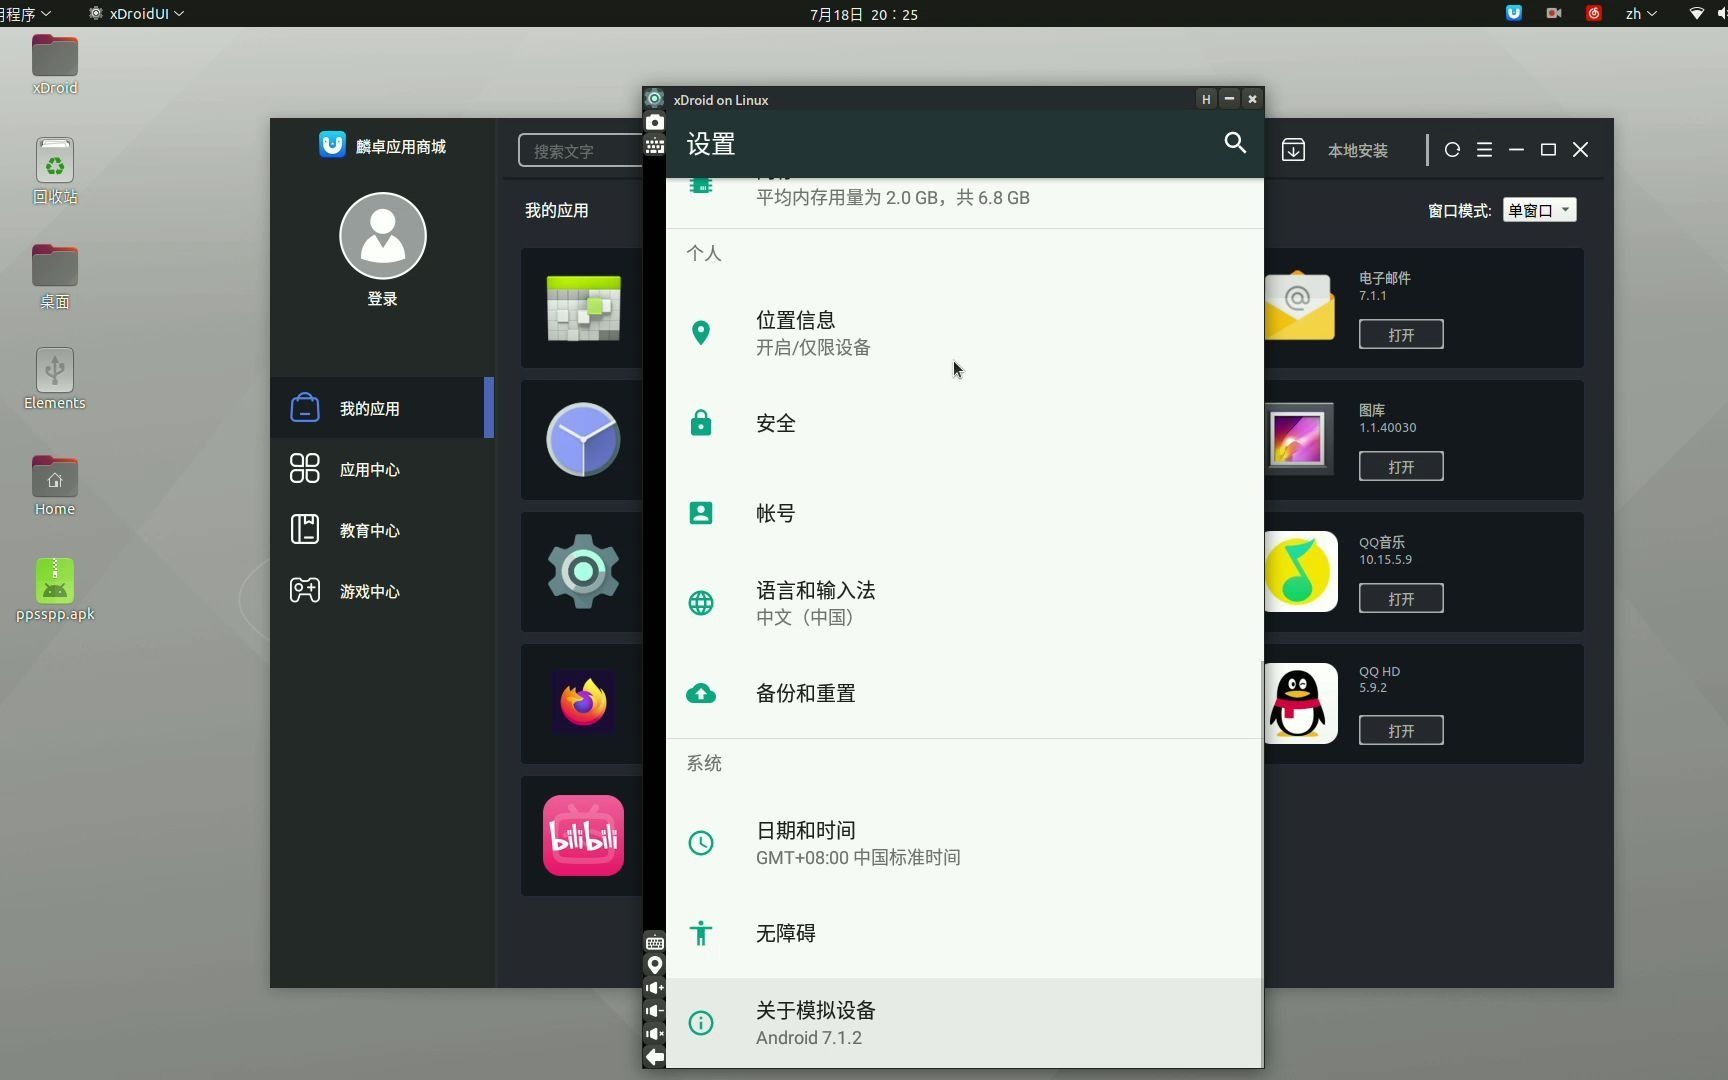Click the location pin icon in xDroid sidebar
Viewport: 1728px width, 1080px height.
tap(654, 965)
